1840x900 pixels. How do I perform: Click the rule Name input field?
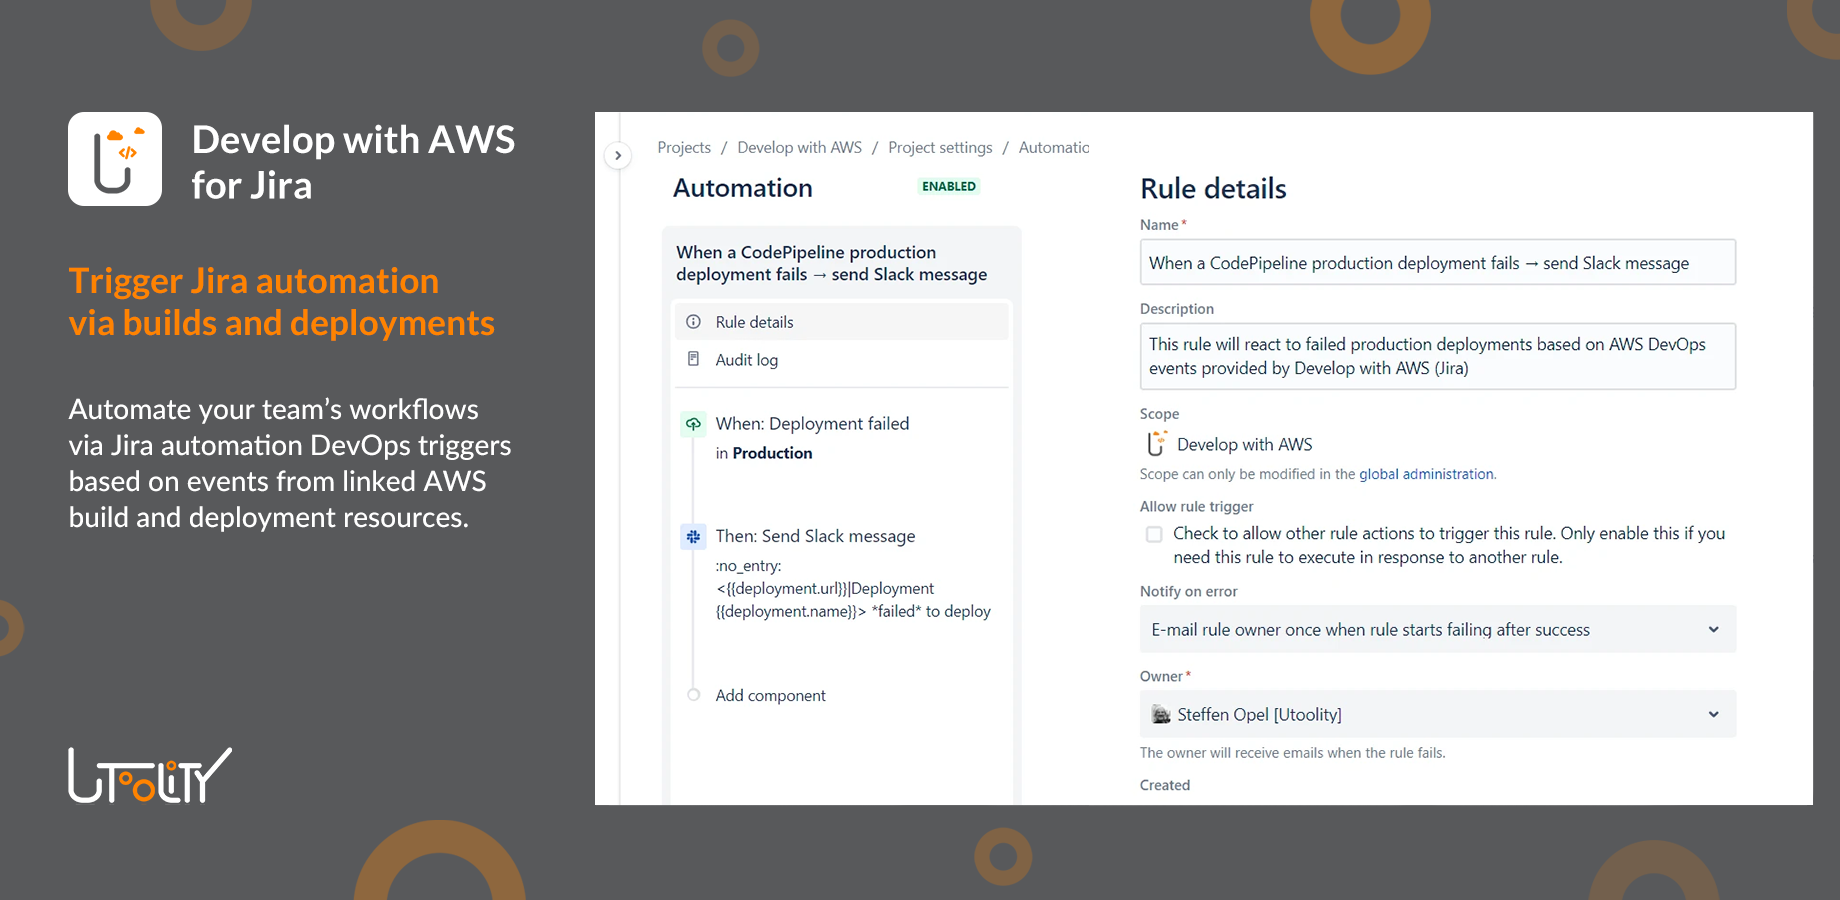[x=1437, y=263]
